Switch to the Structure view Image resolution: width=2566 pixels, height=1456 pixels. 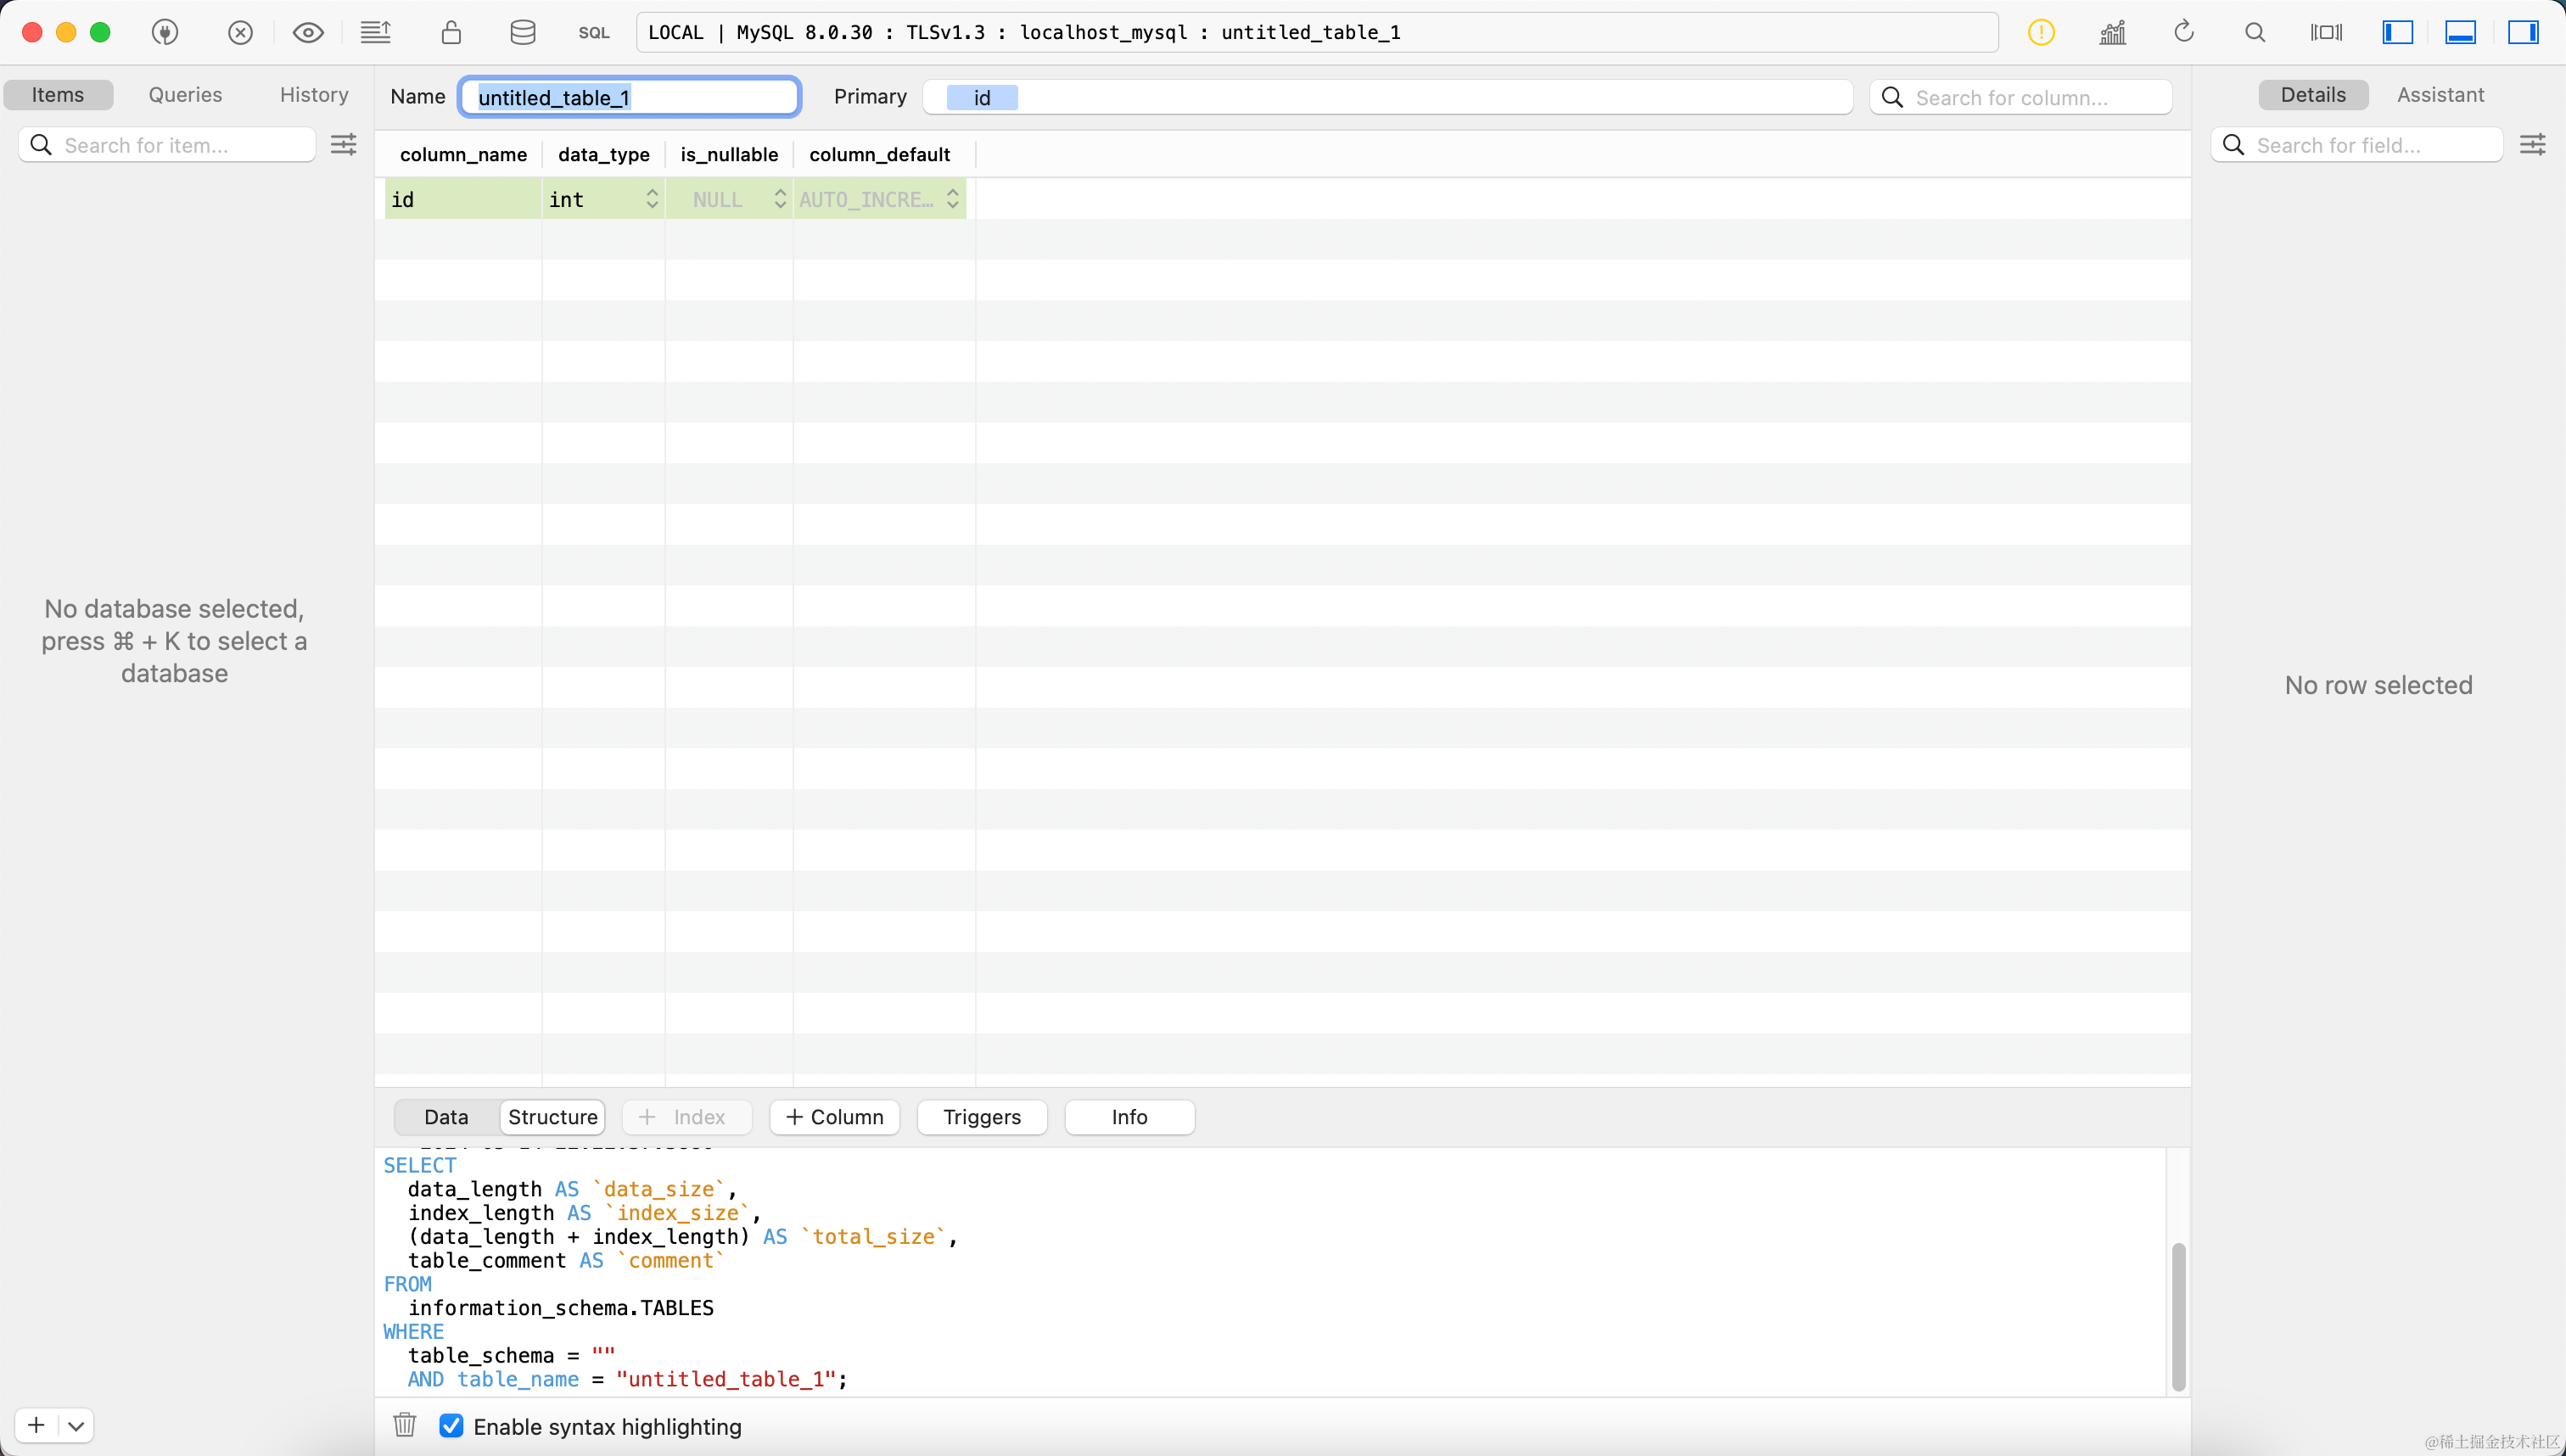click(552, 1117)
